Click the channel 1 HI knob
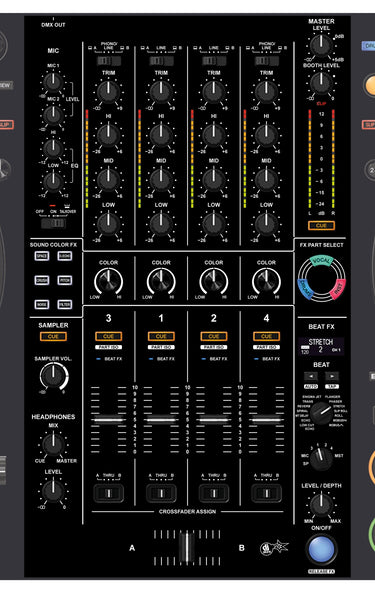This screenshot has width=375, height=596. pyautogui.click(x=161, y=135)
